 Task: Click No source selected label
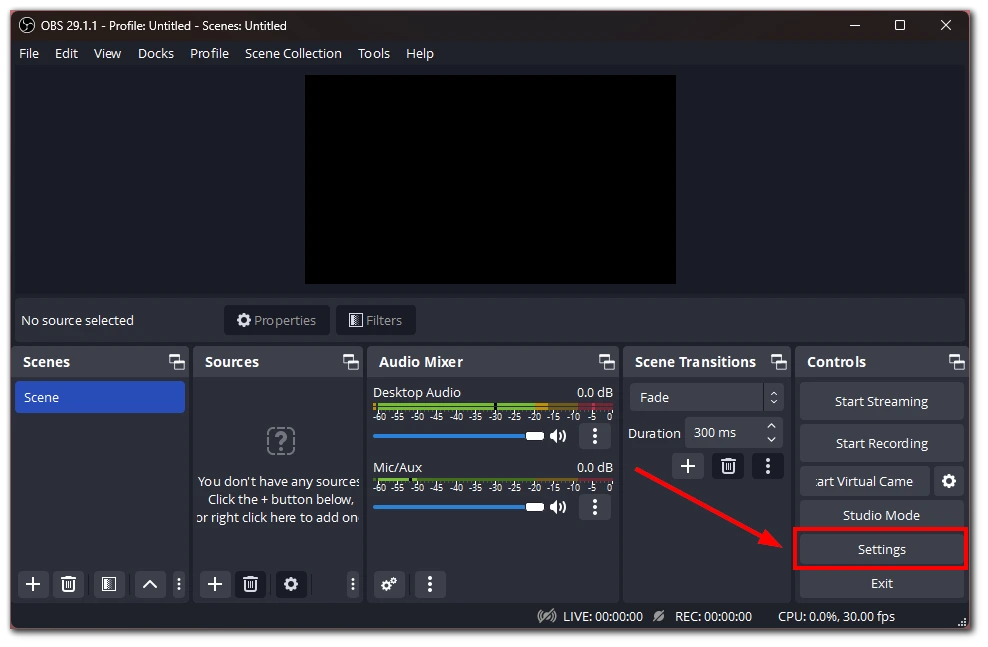[78, 320]
